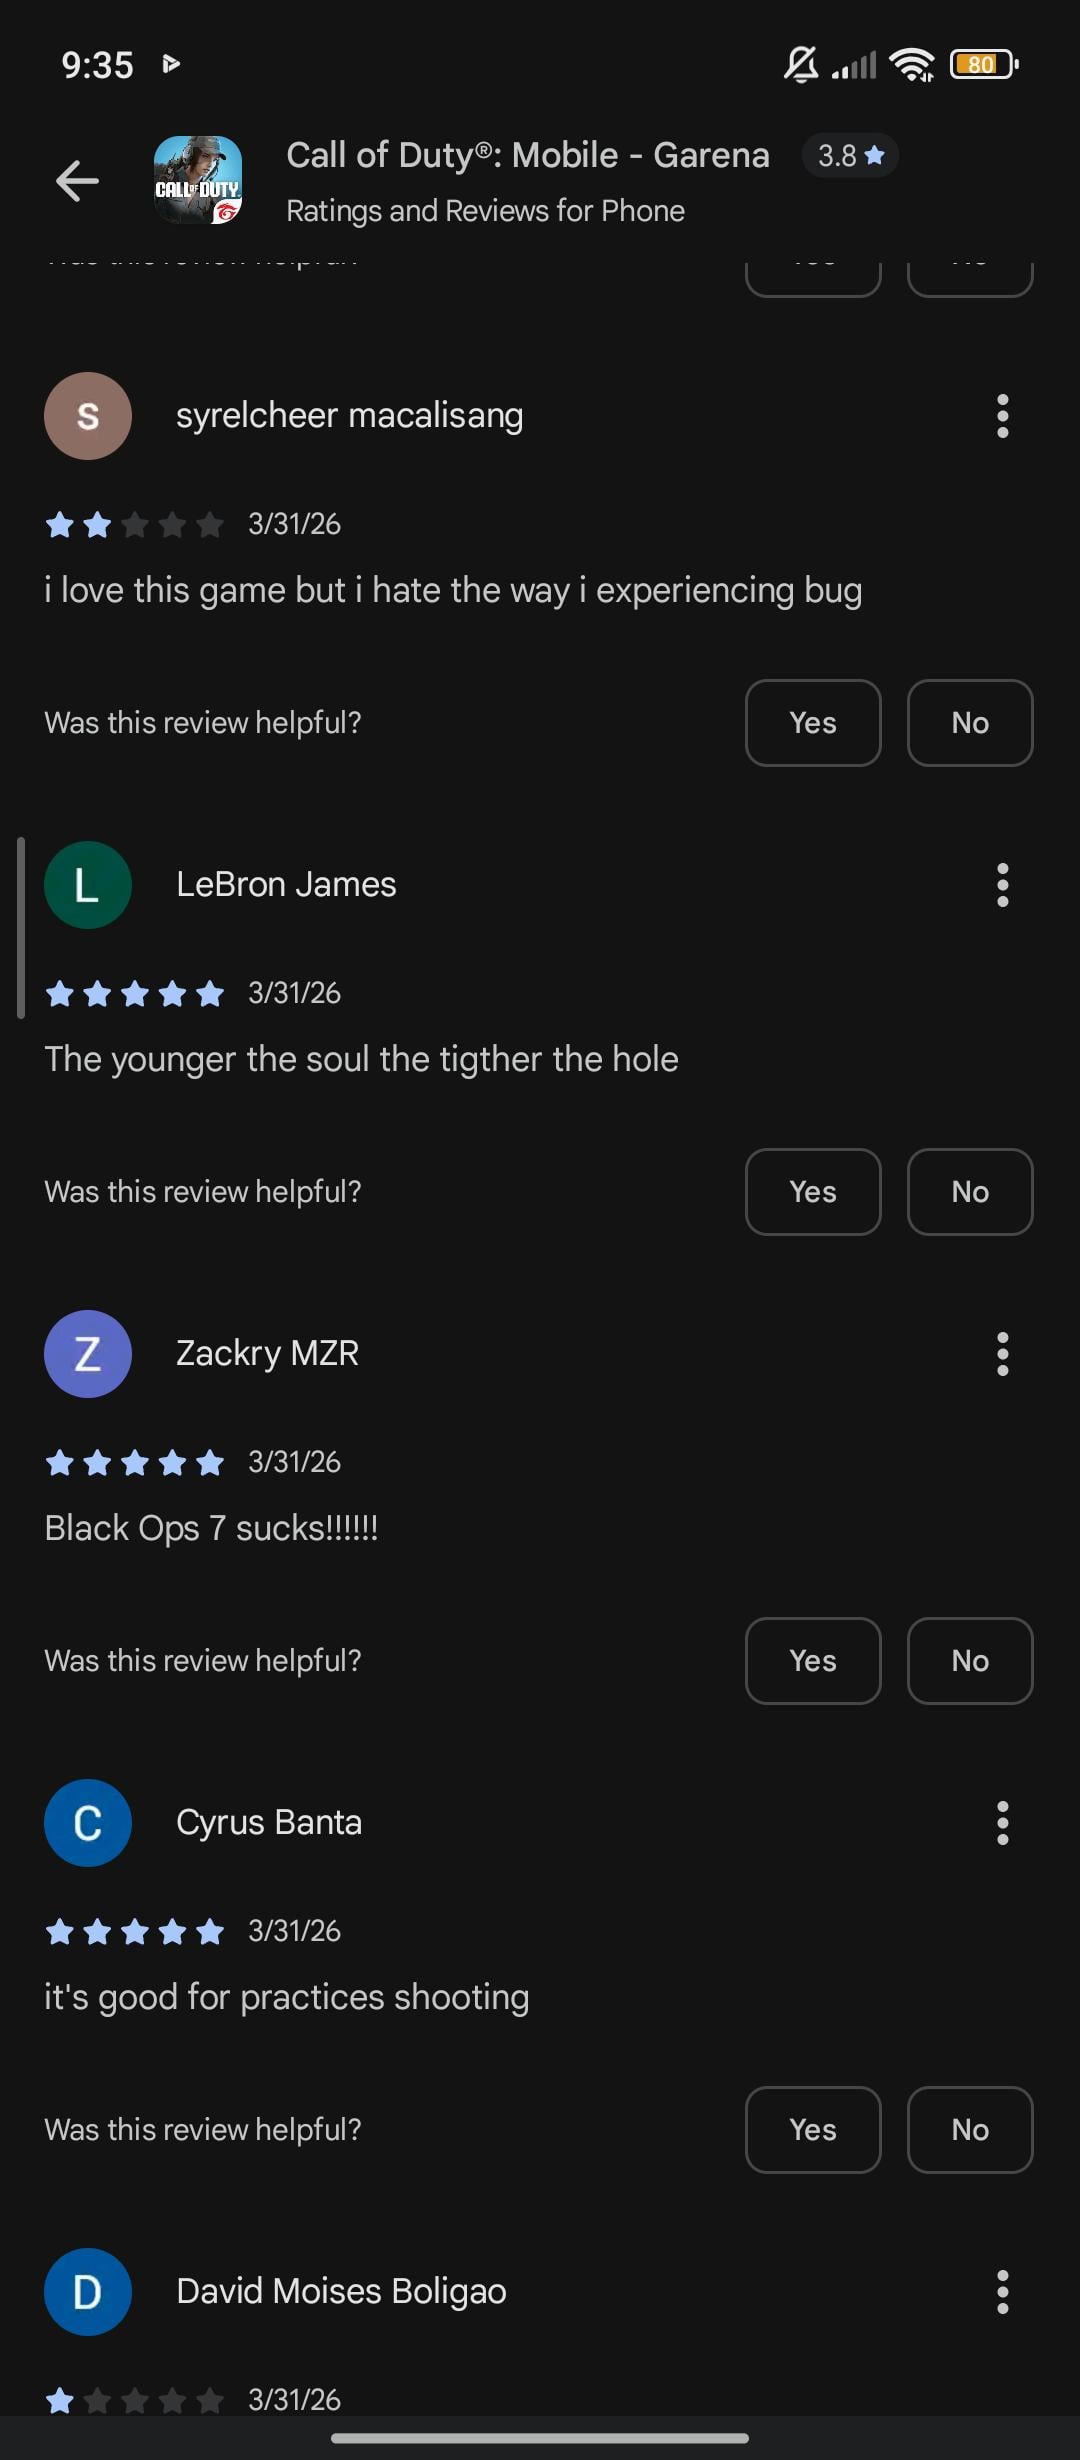Screen dimensions: 1080x2460
Task: Tap Zackry MZR's purple profile avatar
Action: [x=88, y=1354]
